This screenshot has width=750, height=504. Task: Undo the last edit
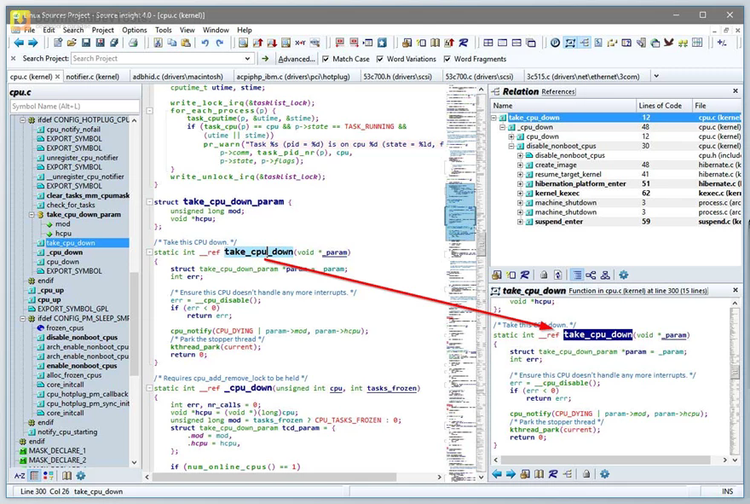[205, 43]
